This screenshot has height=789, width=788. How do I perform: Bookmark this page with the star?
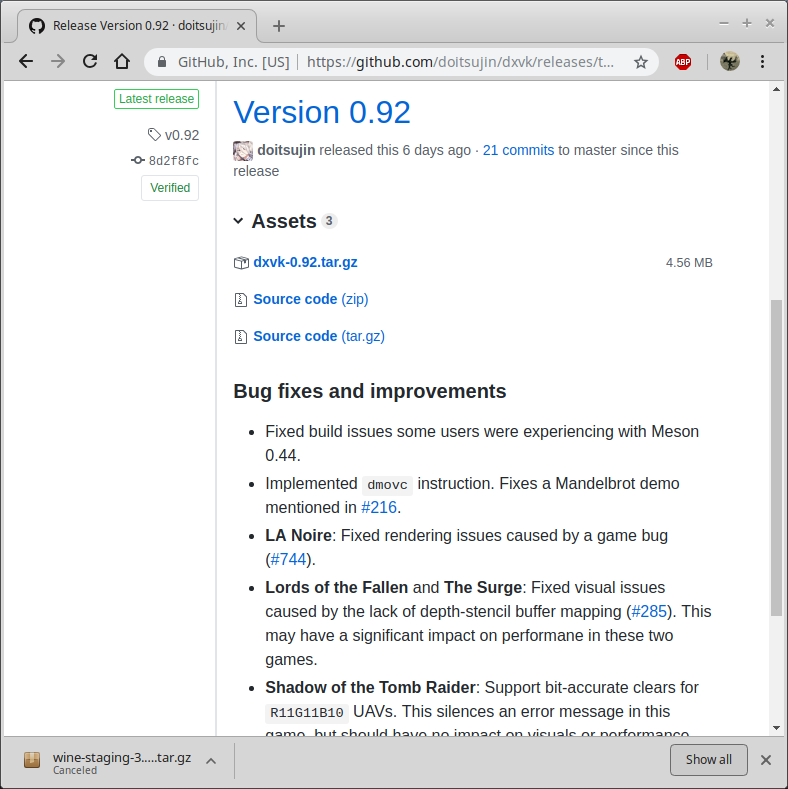(x=641, y=62)
